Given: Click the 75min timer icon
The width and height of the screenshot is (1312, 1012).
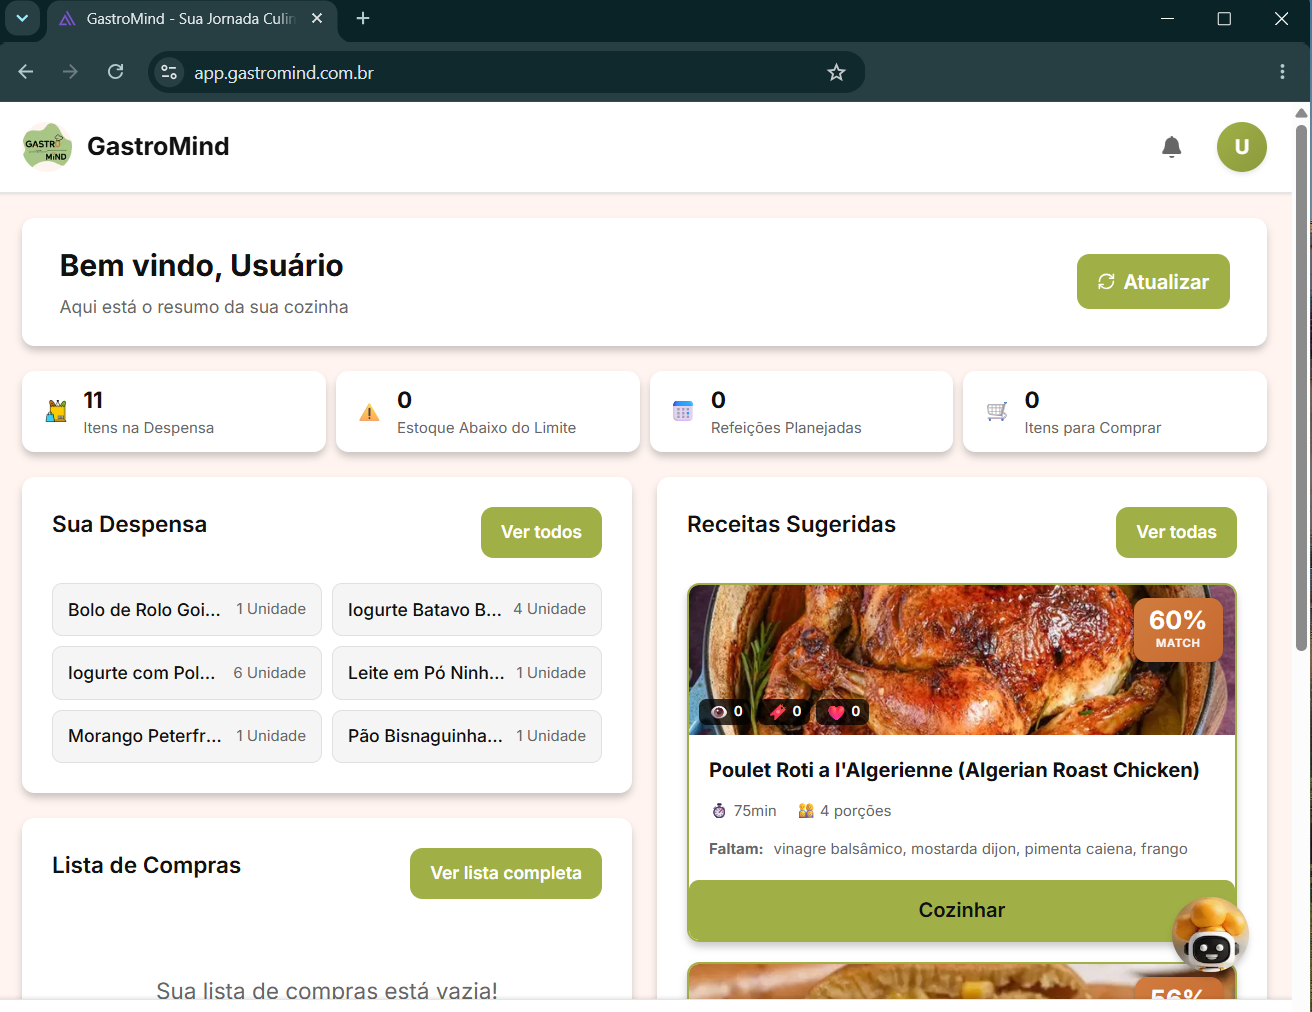Looking at the screenshot, I should click(x=719, y=811).
